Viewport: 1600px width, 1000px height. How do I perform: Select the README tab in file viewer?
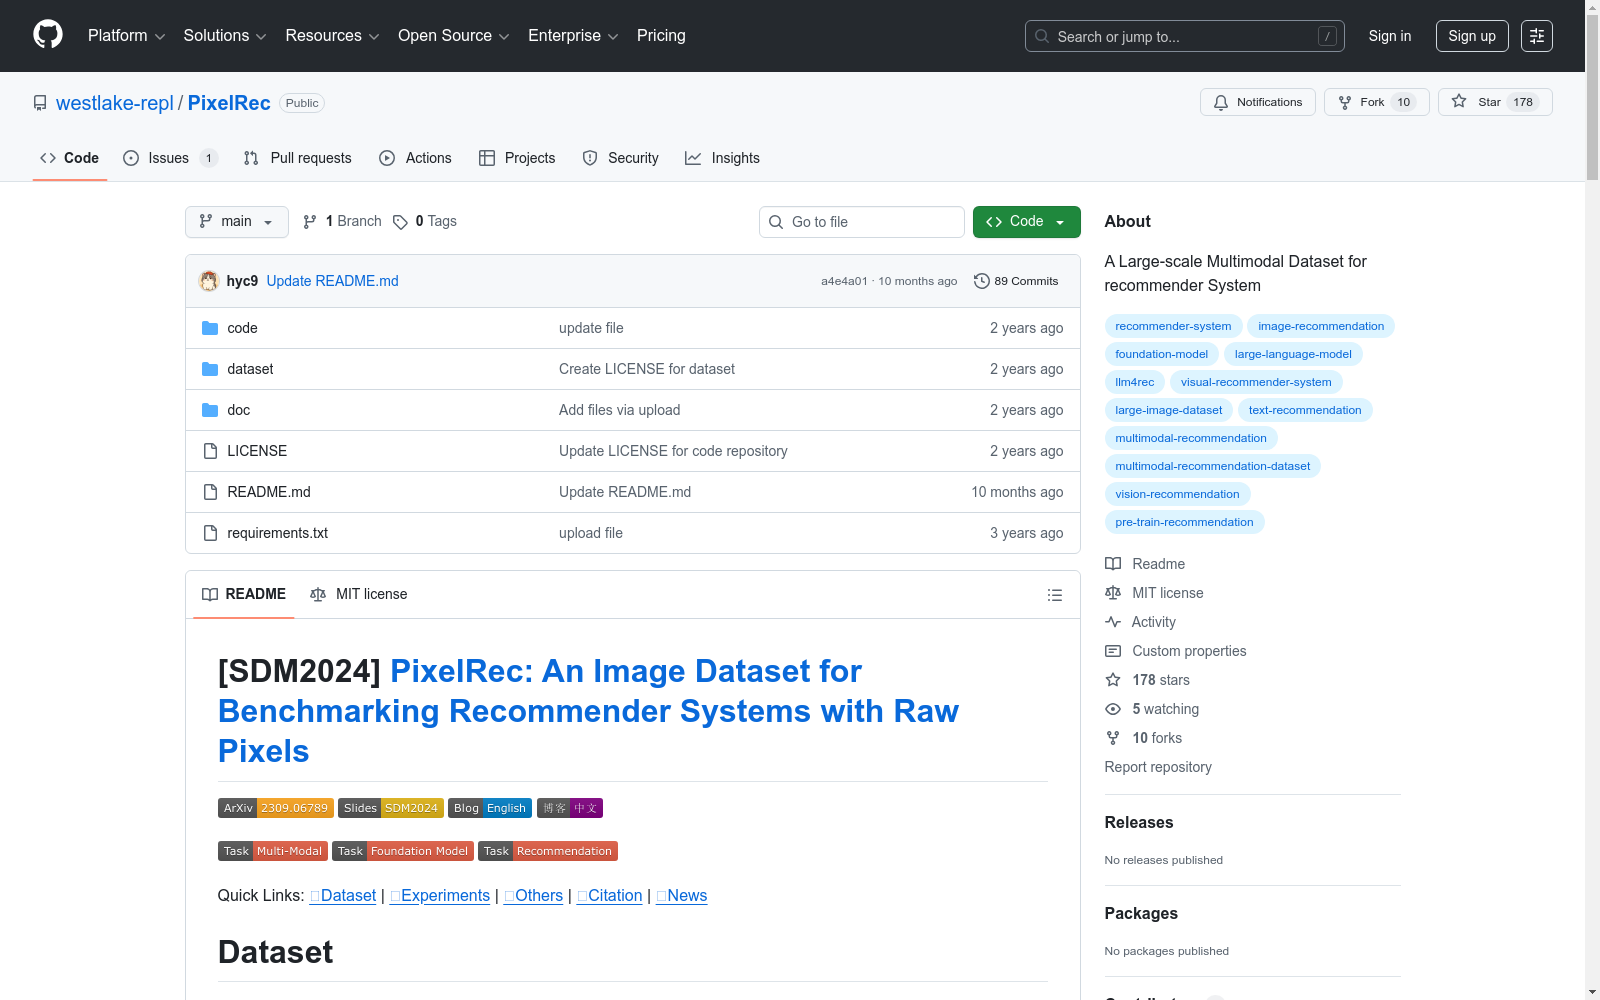(x=244, y=594)
